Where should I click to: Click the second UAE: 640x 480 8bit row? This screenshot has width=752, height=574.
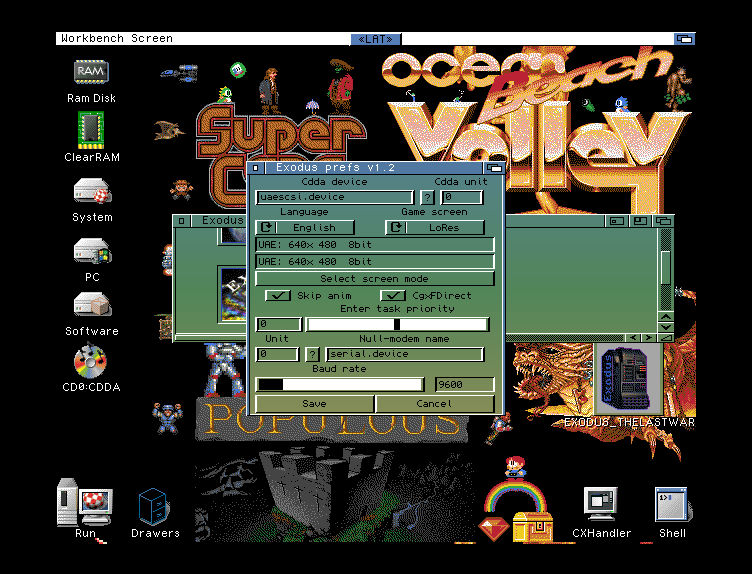375,261
